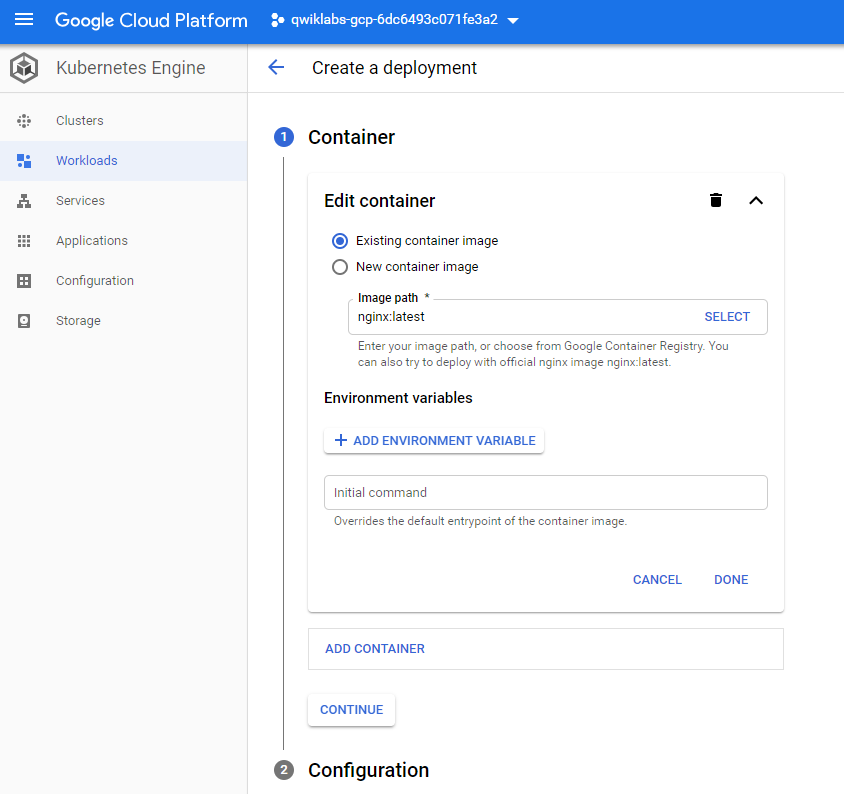Click the Workloads sidebar icon
This screenshot has width=844, height=794.
[x=24, y=160]
